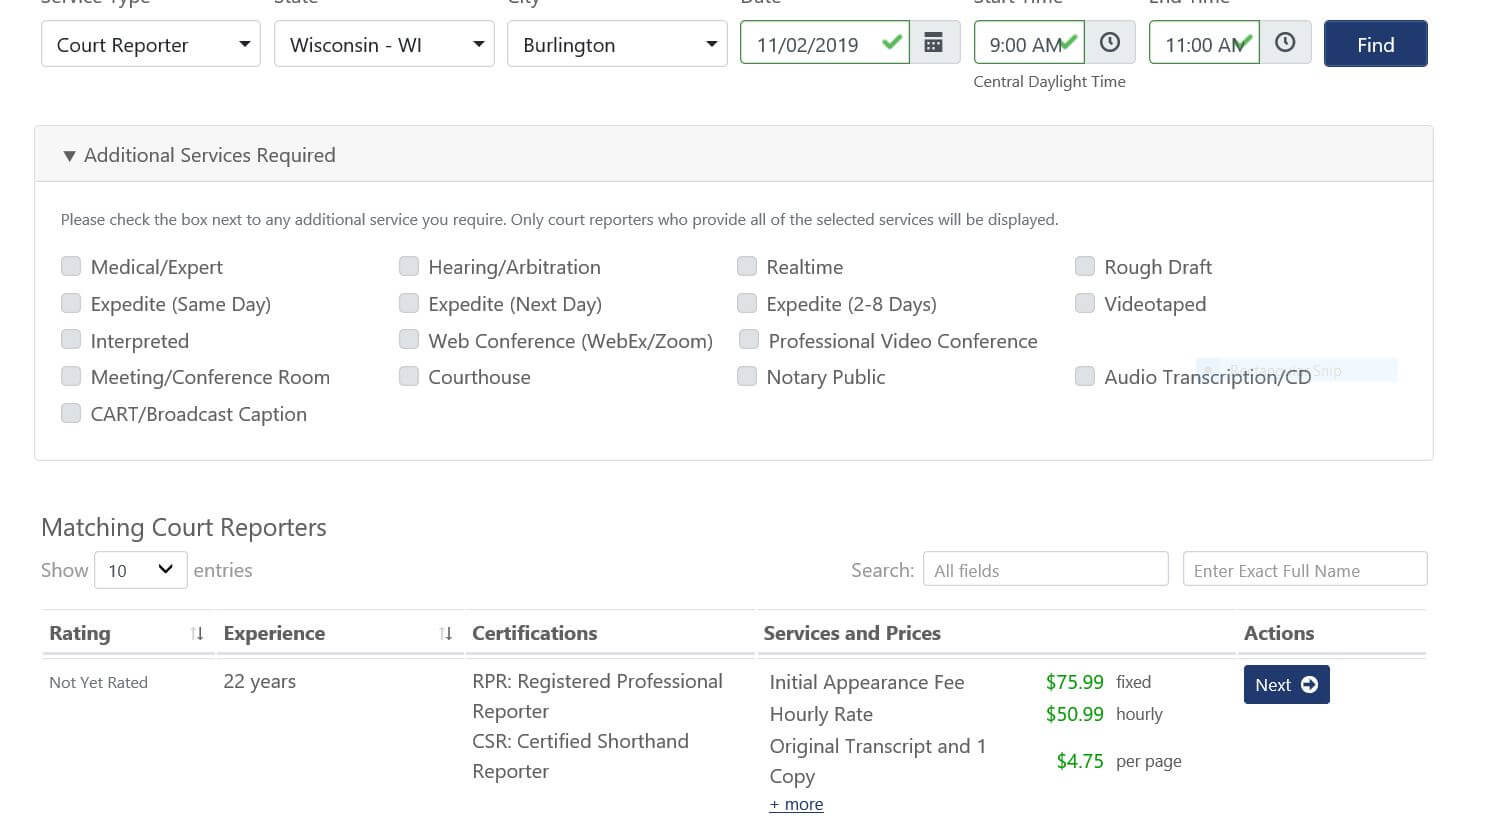Open the Court Reporter service type dropdown
1502x820 pixels.
(x=151, y=44)
